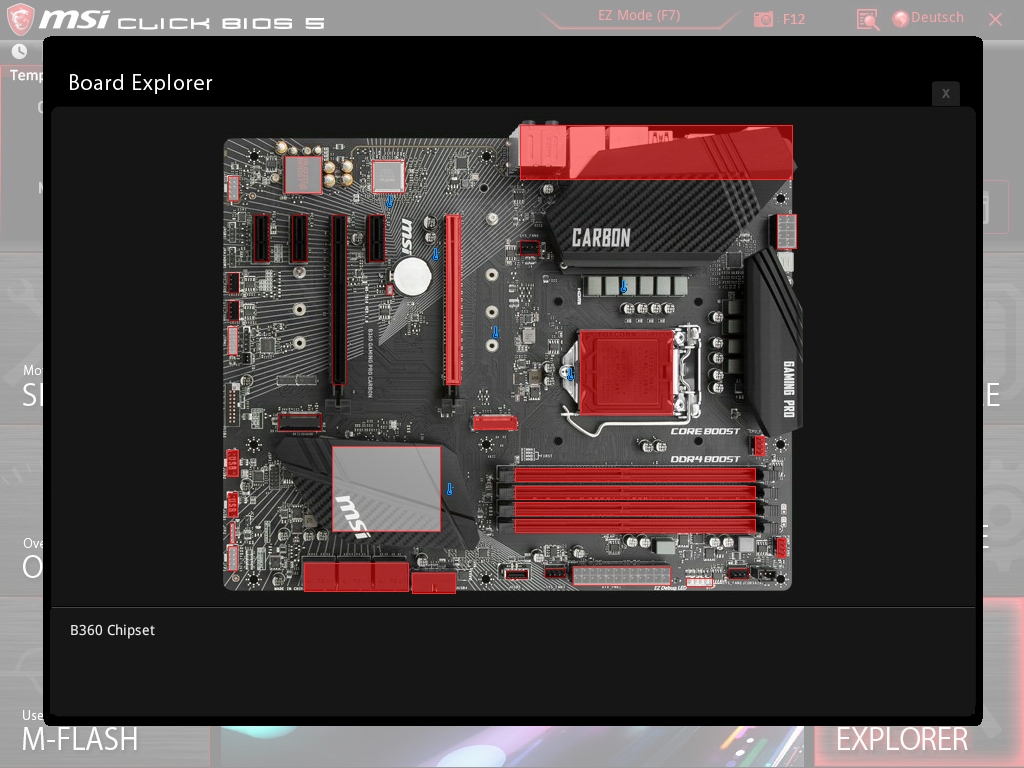
Task: Select the small red jumper beside the coin battery
Action: point(391,289)
